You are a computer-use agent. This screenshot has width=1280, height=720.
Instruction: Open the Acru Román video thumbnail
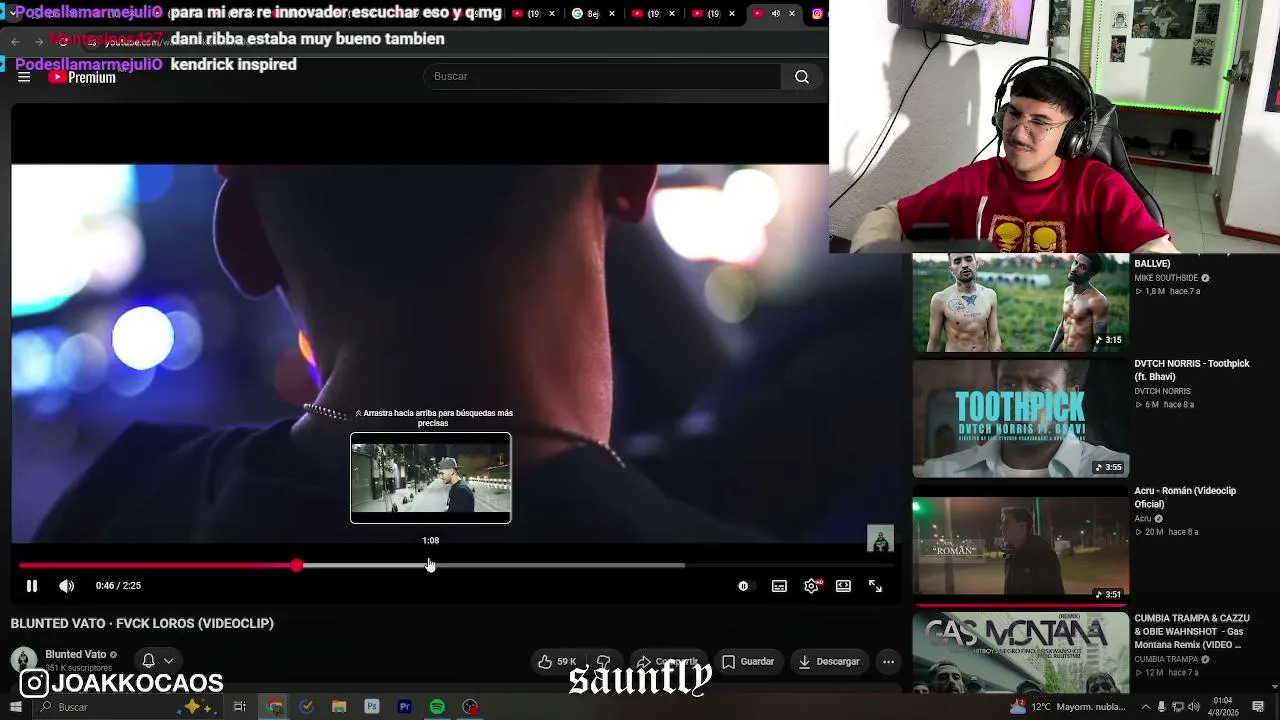click(1020, 546)
